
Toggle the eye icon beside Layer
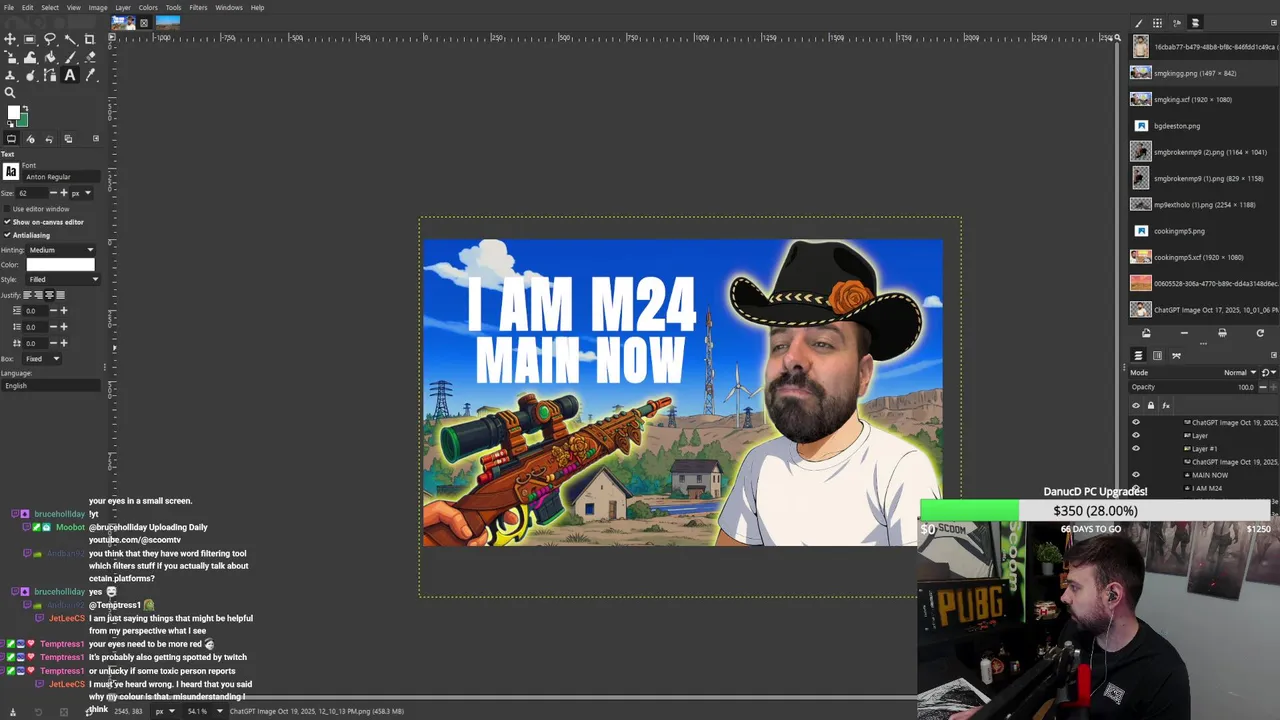[x=1135, y=435]
